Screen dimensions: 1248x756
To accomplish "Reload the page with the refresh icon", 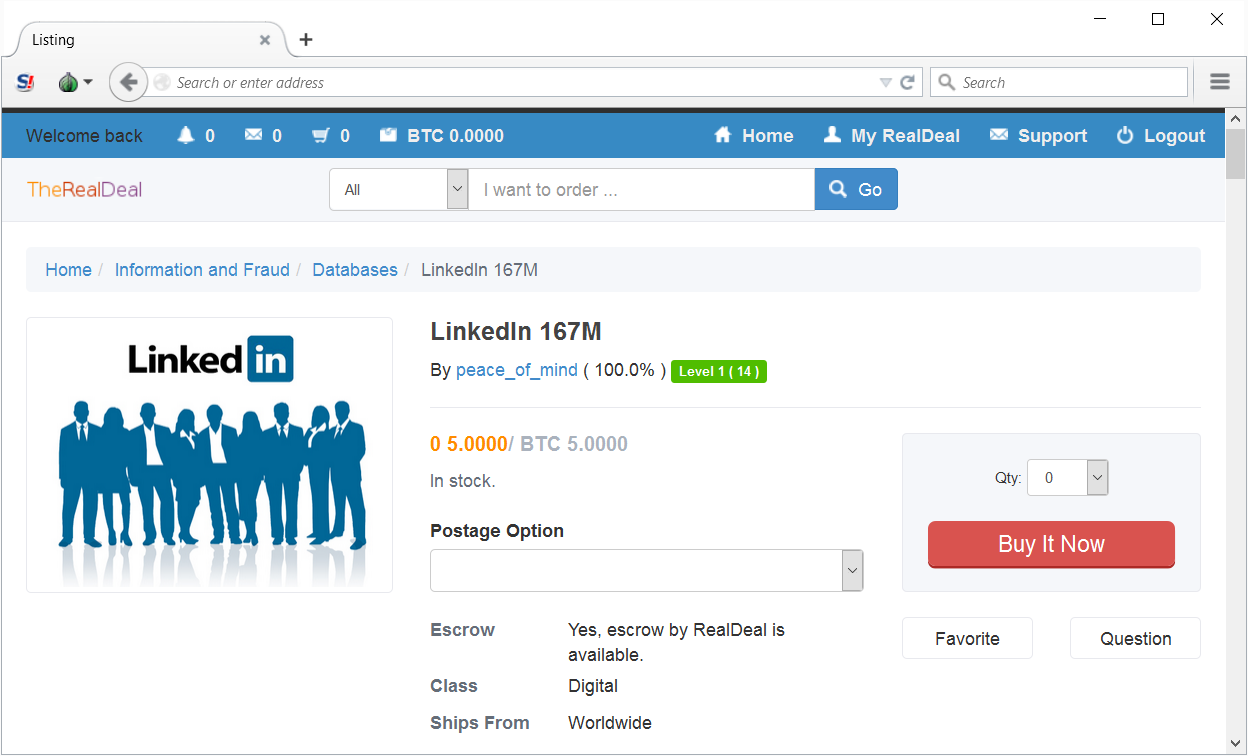I will [908, 83].
